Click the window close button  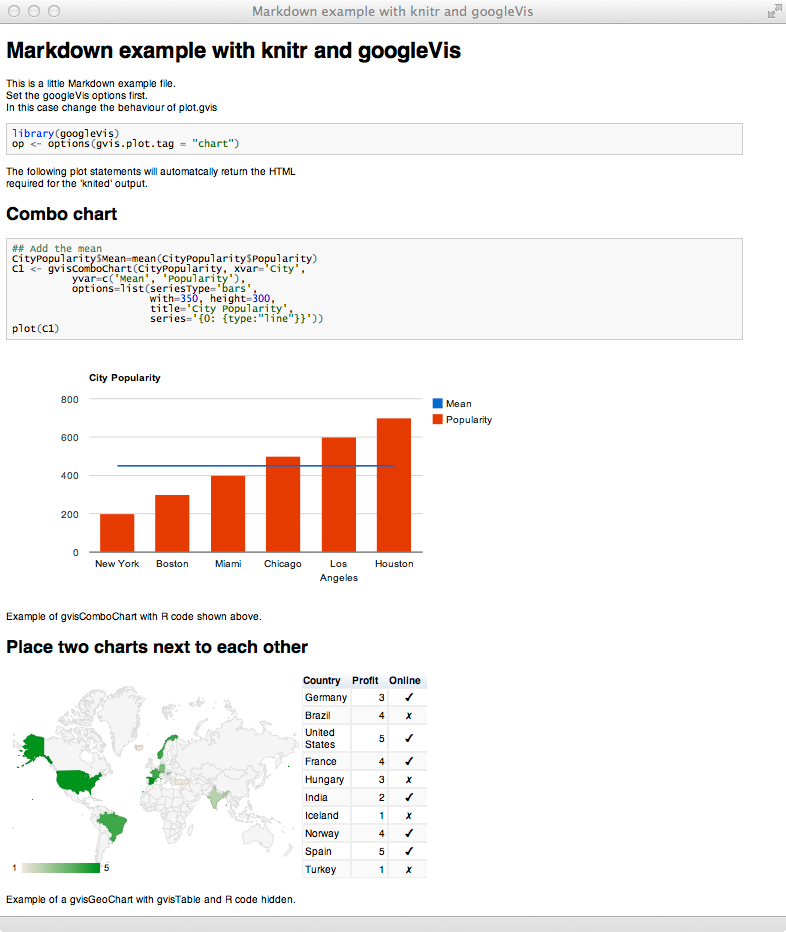tap(14, 11)
